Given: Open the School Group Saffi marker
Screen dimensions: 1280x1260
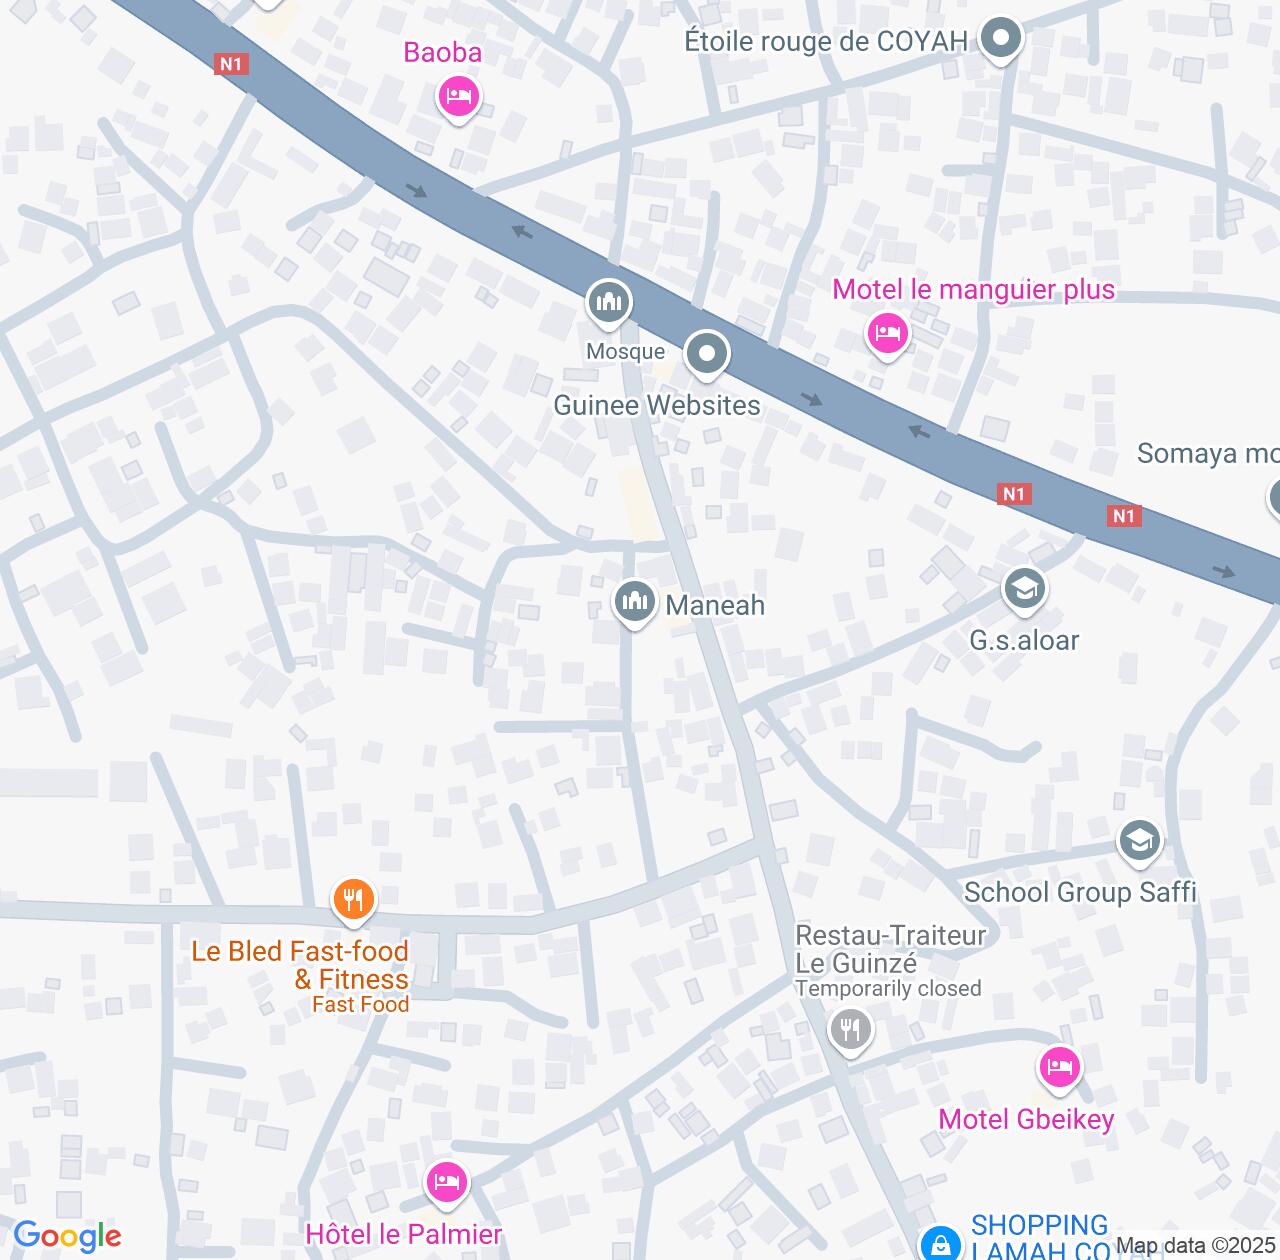Looking at the screenshot, I should 1139,842.
